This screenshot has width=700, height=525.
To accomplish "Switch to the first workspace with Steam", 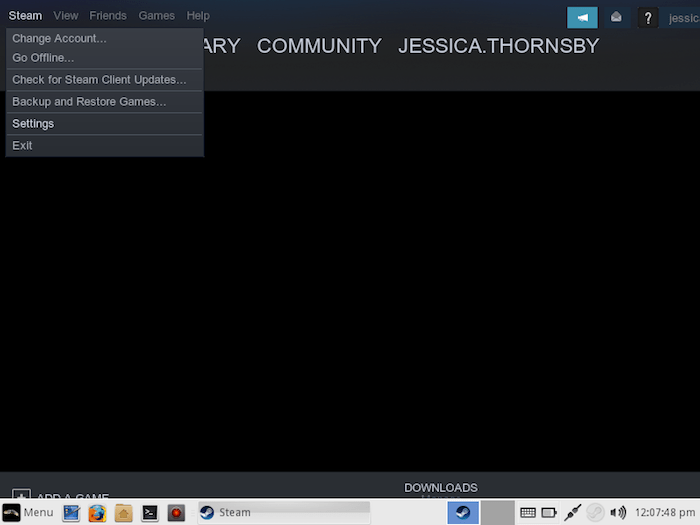I will [463, 512].
